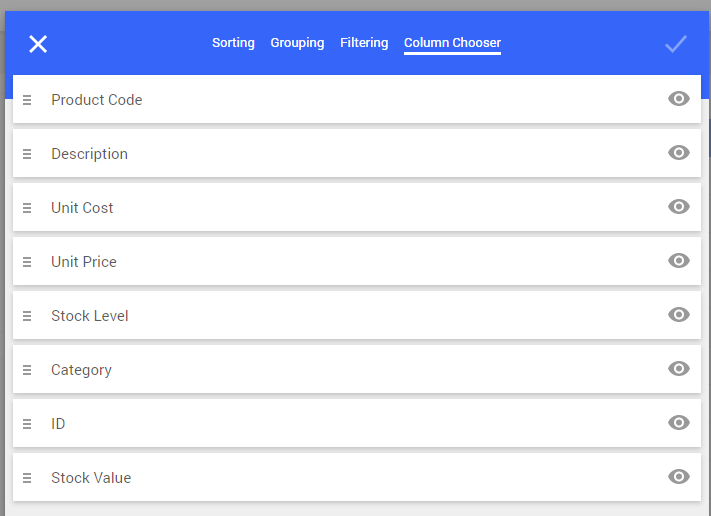Hide the Unit Cost column
The image size is (711, 516).
679,206
